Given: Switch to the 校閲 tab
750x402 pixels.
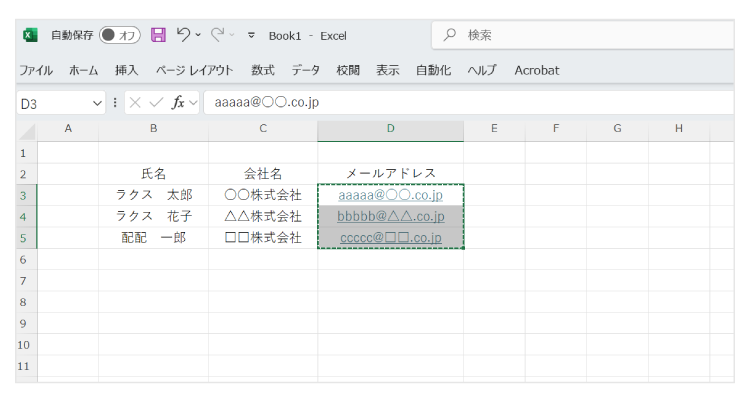Looking at the screenshot, I should 348,70.
